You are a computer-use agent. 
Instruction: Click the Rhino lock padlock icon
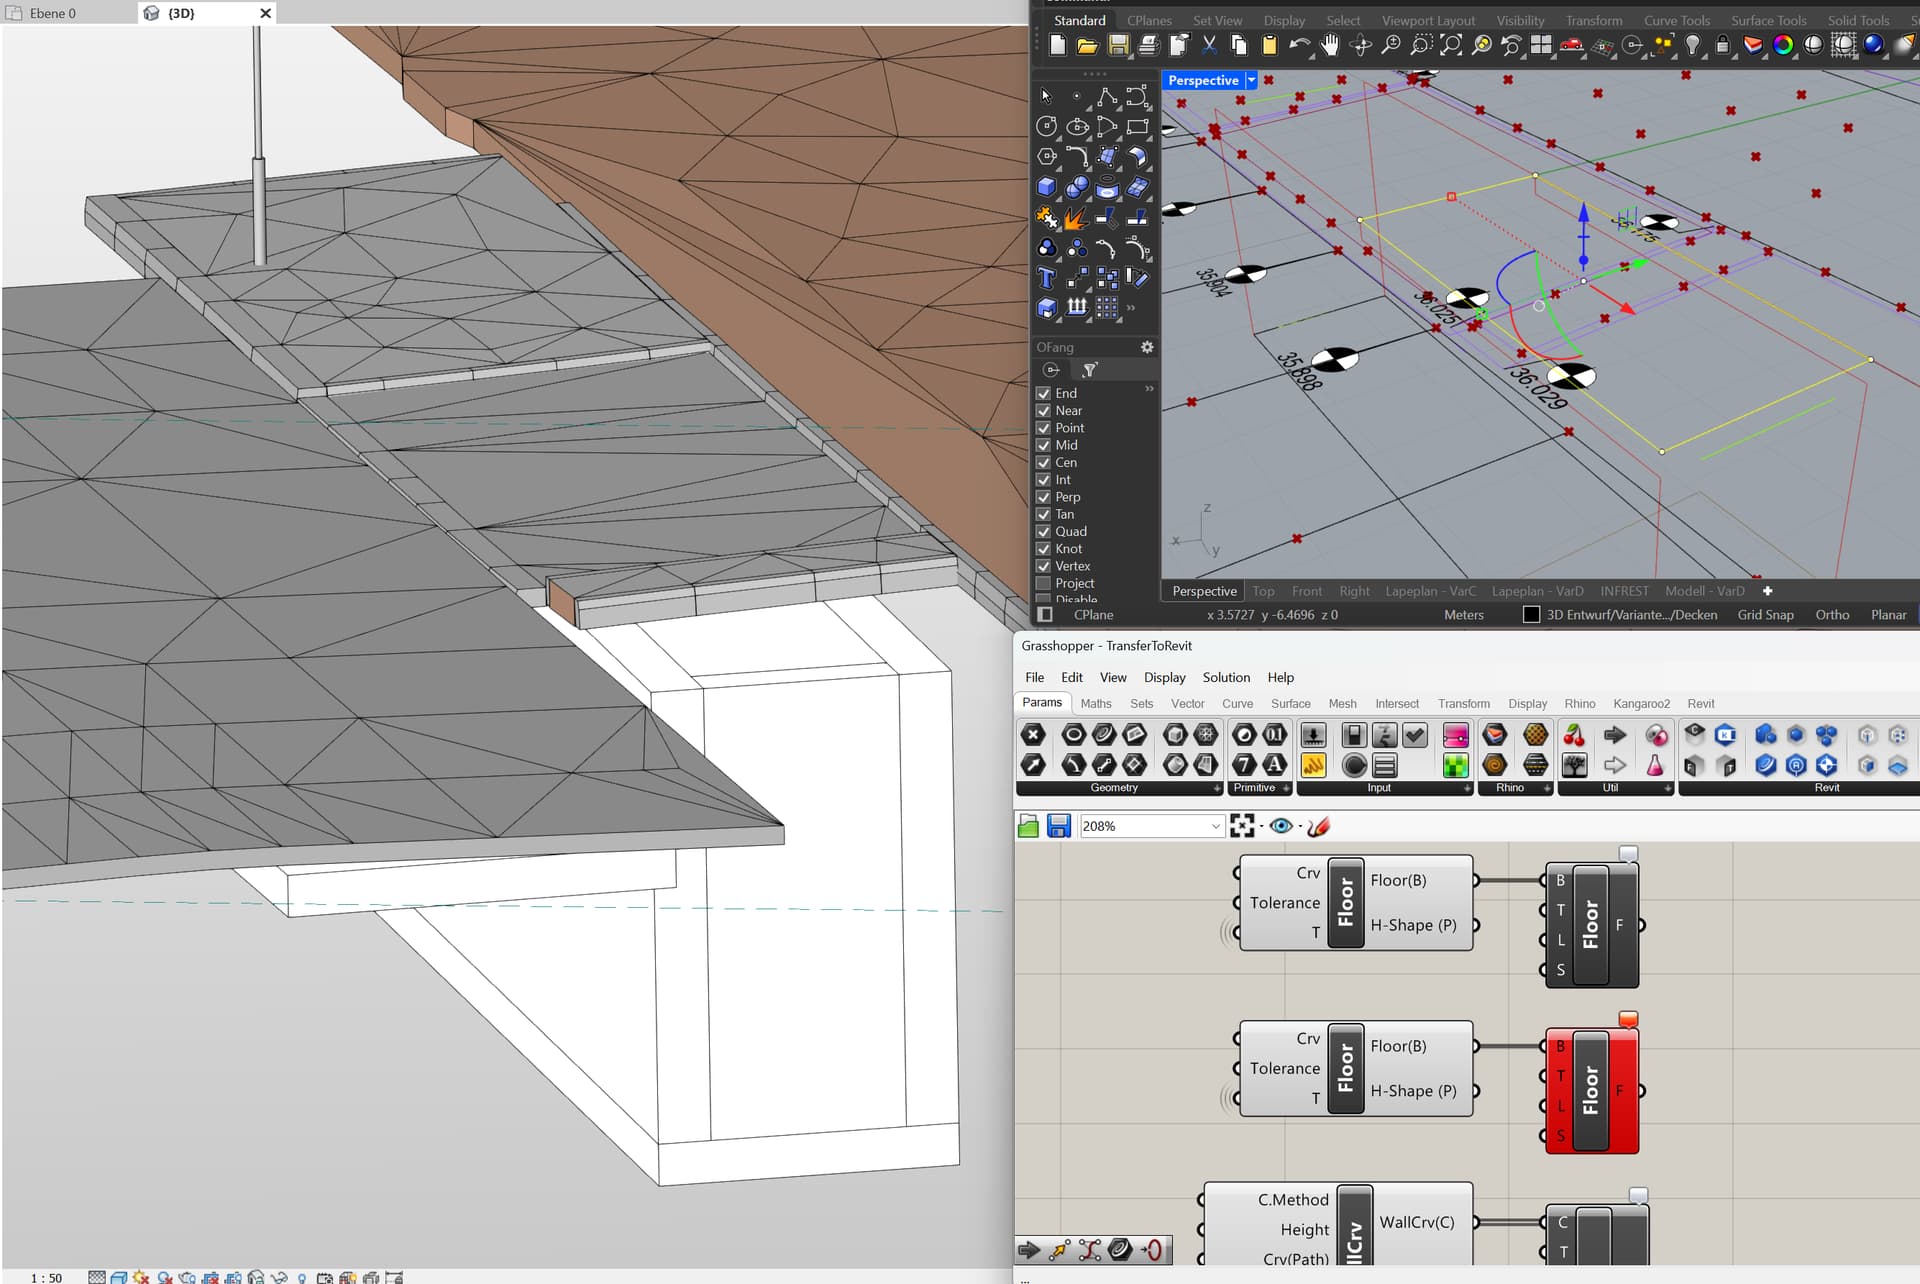point(1722,45)
